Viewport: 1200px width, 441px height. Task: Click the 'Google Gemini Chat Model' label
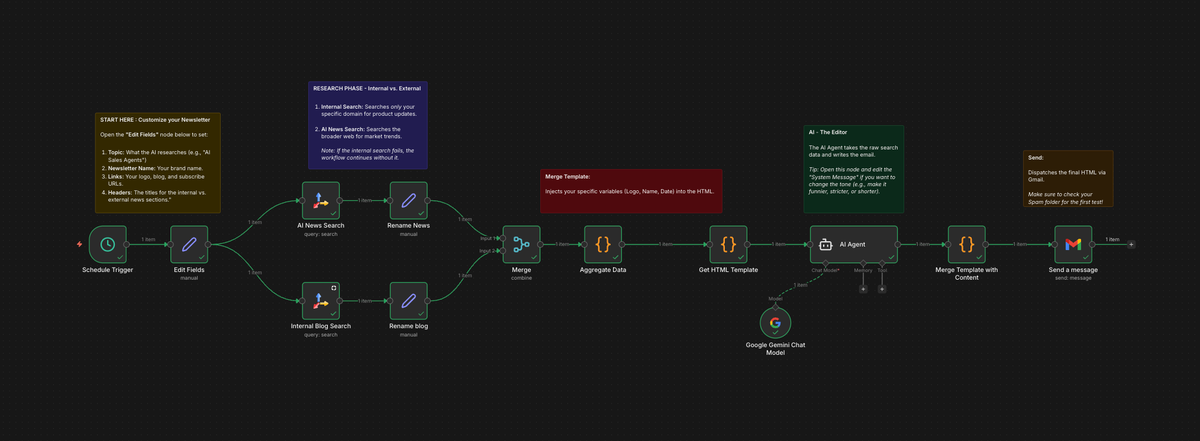[x=775, y=350]
